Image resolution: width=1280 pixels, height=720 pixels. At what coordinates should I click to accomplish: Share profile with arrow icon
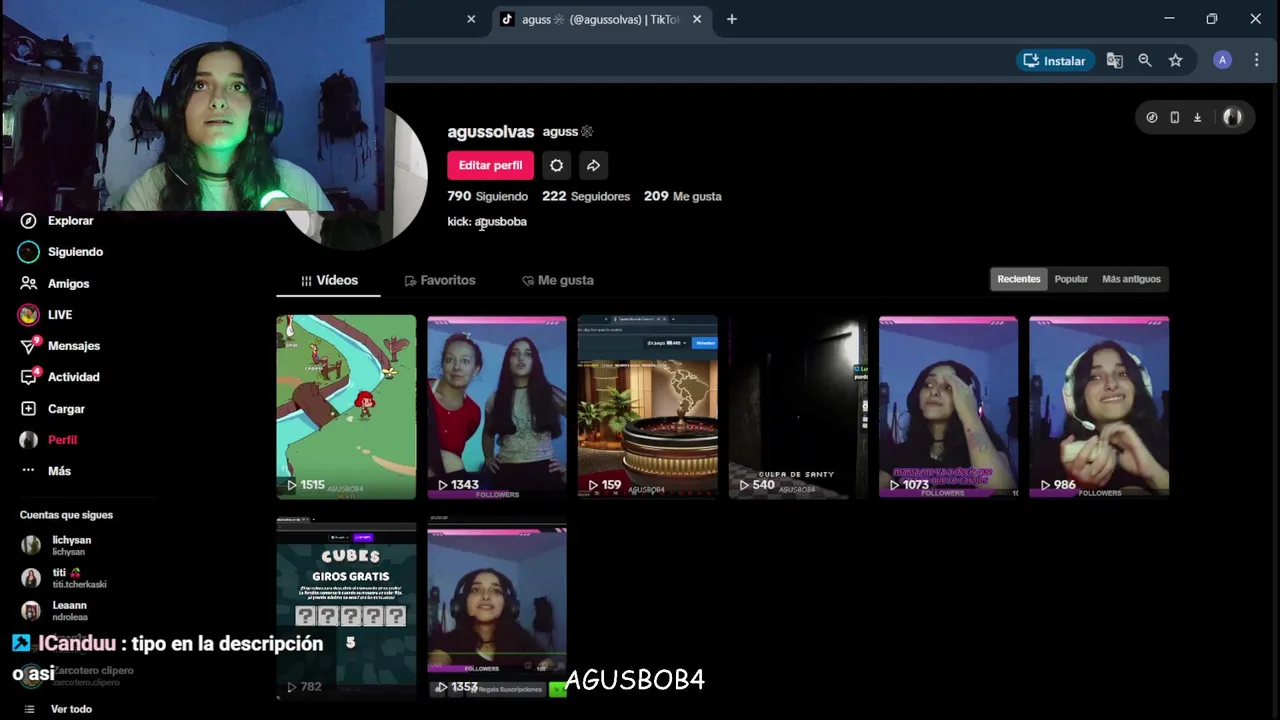(x=593, y=165)
